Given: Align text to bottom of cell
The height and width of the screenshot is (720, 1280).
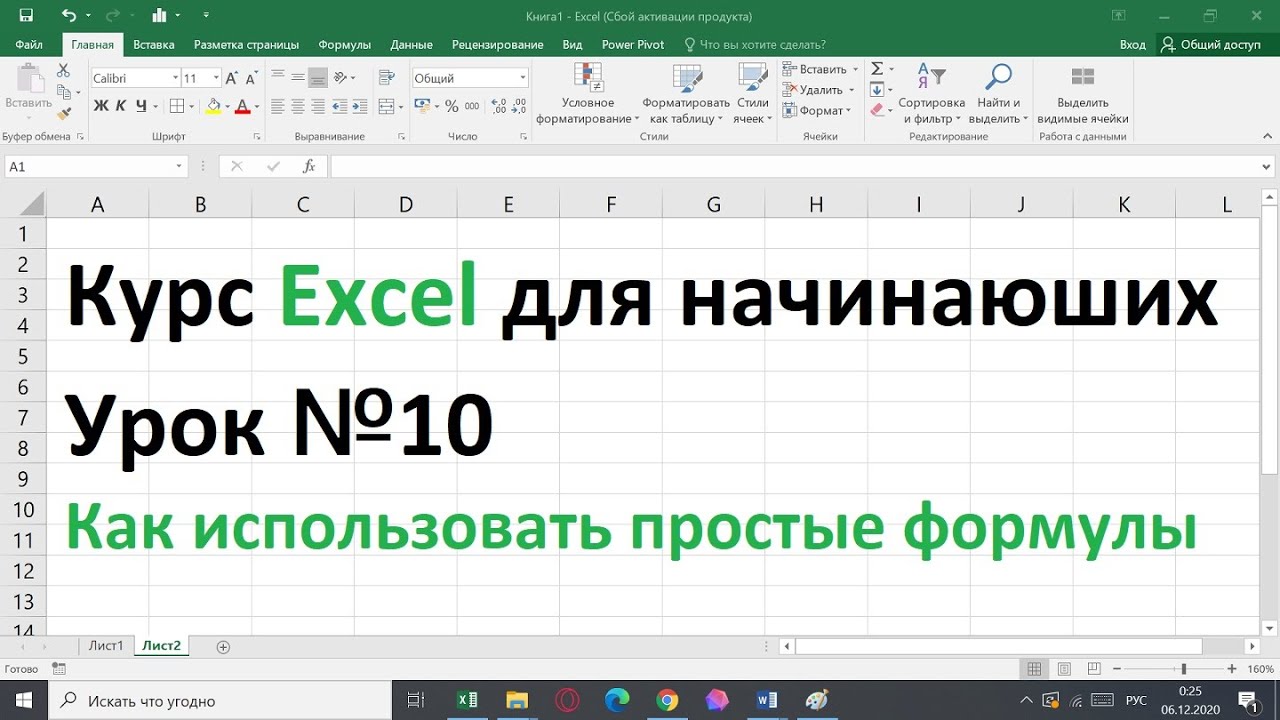Looking at the screenshot, I should click(318, 77).
